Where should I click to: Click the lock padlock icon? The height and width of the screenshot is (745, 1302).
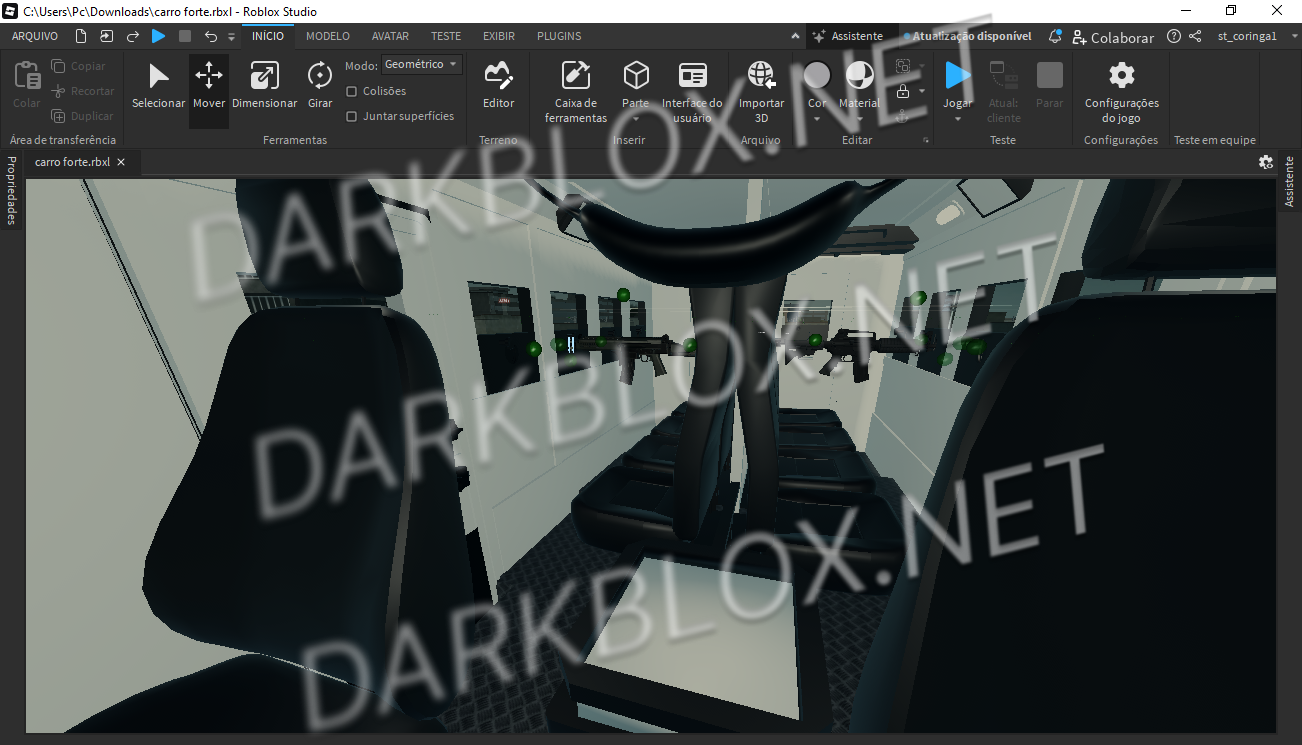click(x=903, y=91)
